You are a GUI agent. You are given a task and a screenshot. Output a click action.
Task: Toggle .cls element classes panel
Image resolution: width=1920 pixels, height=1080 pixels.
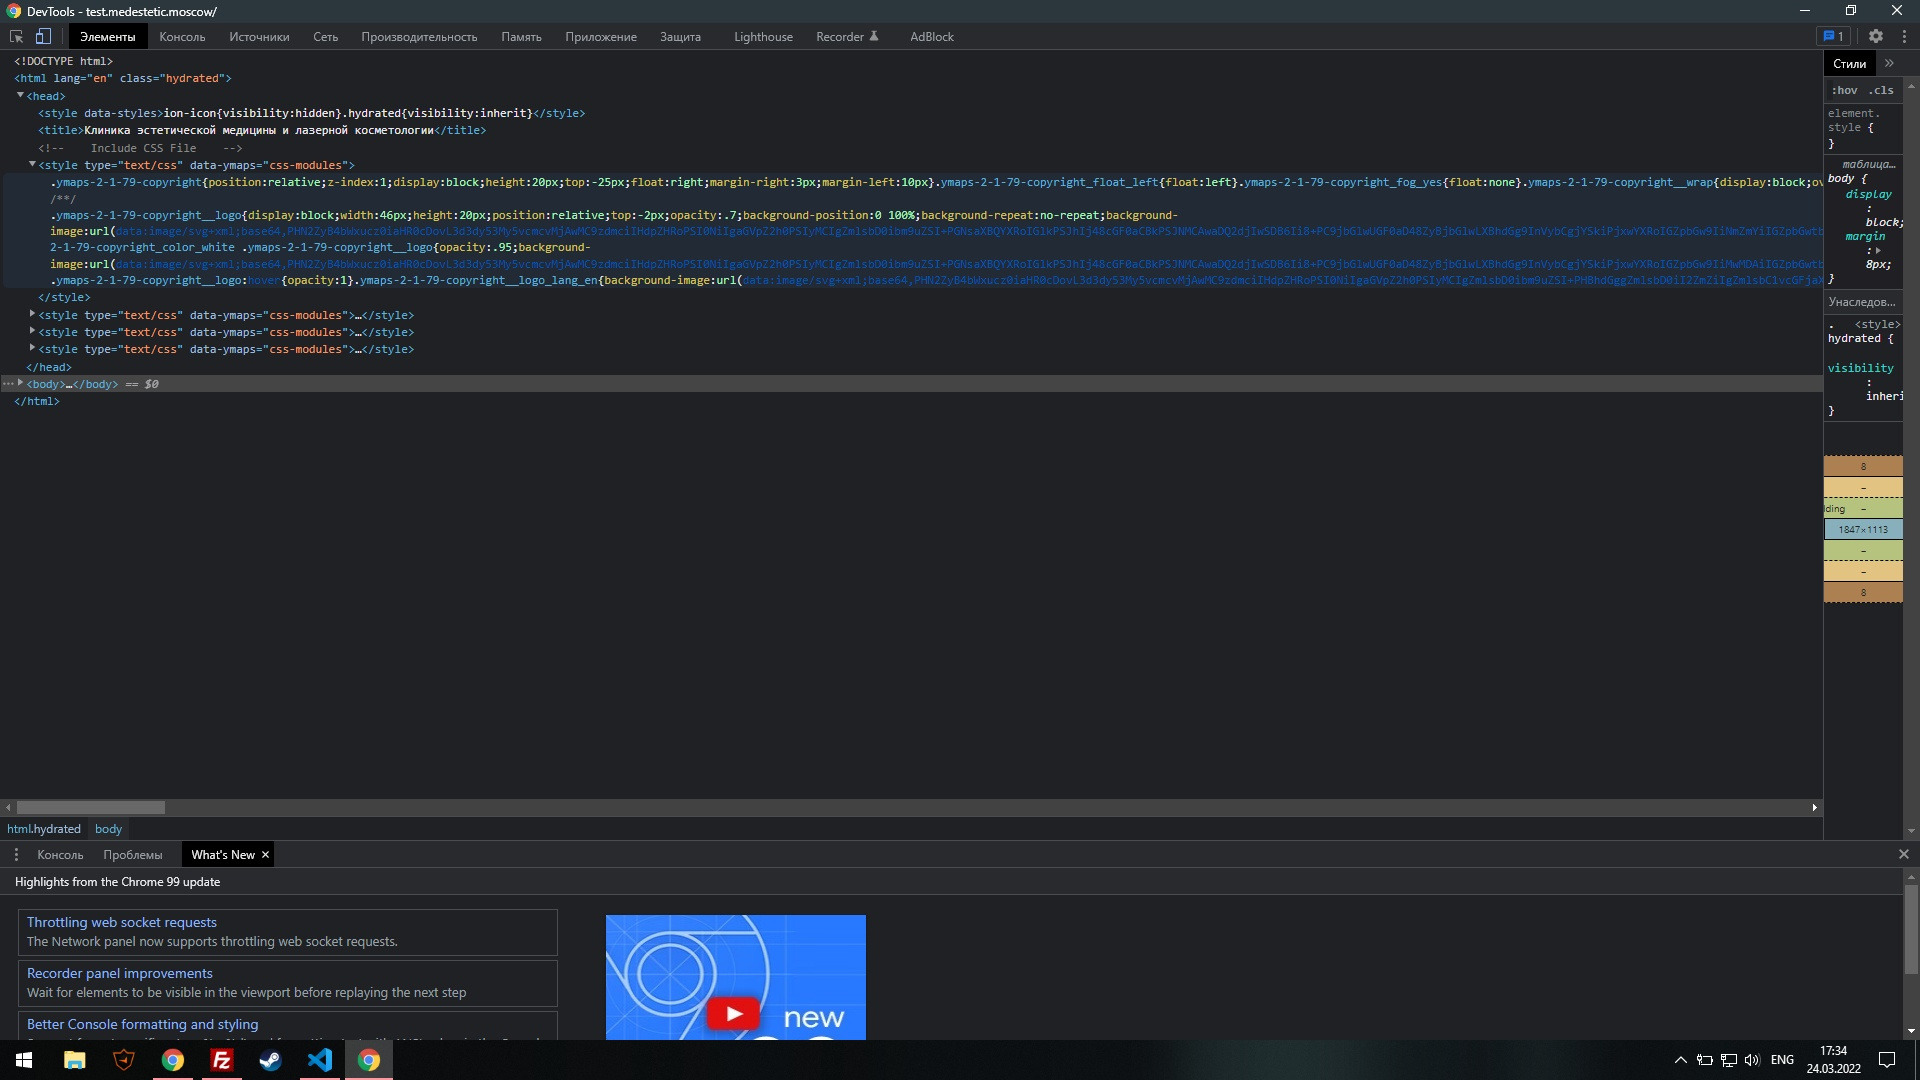pos(1881,90)
